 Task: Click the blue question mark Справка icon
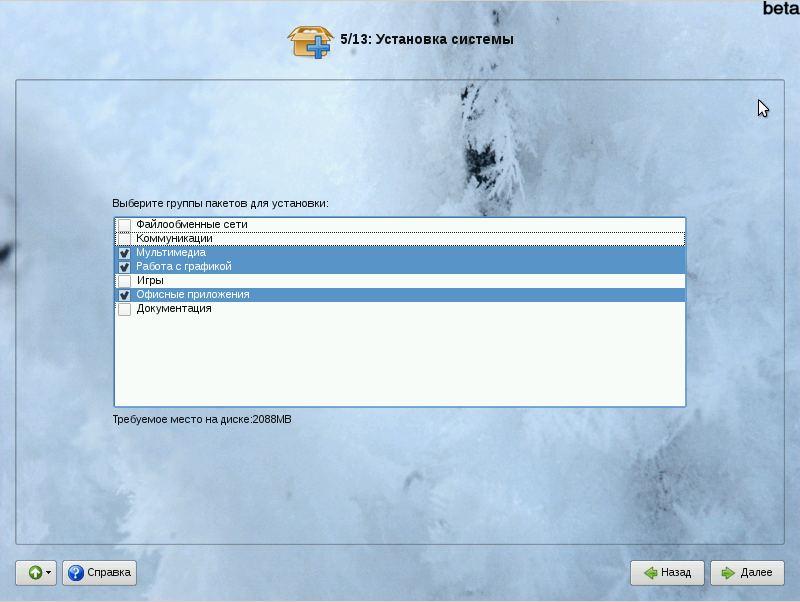tap(75, 573)
